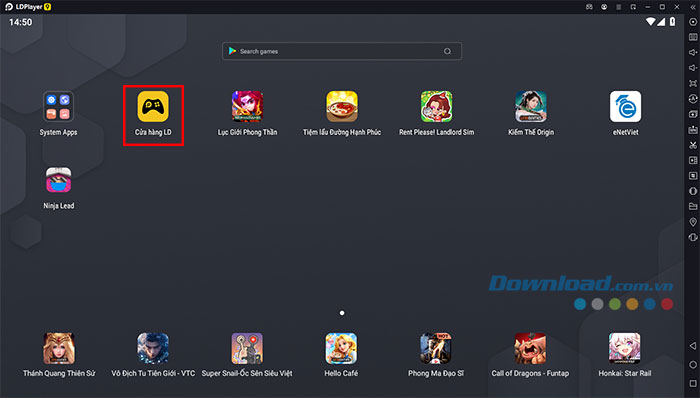This screenshot has width=700, height=398.
Task: Launch the Ninja Lead game
Action: [58, 180]
